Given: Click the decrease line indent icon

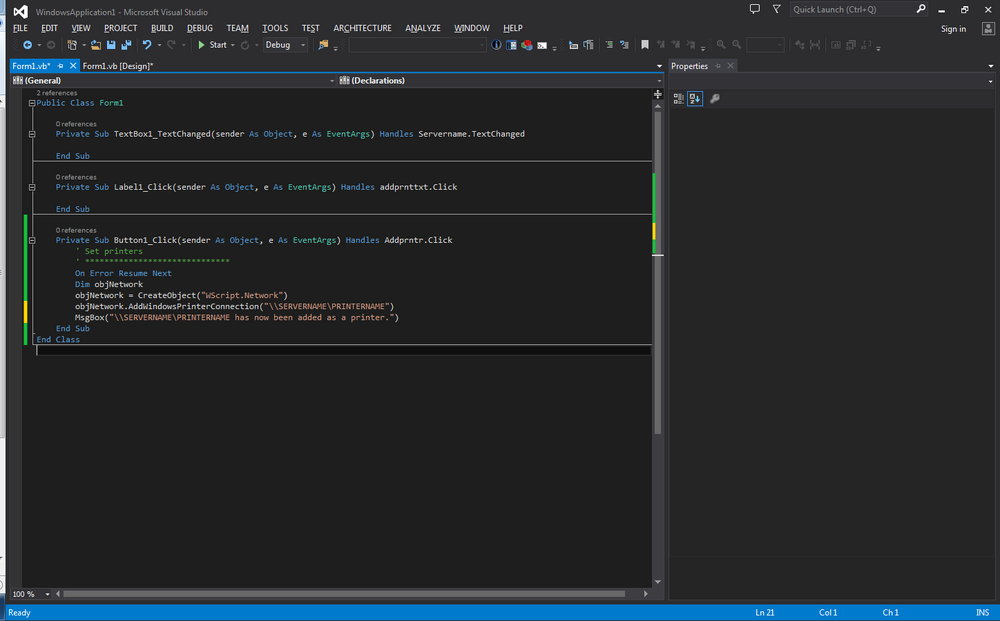Looking at the screenshot, I should 573,45.
